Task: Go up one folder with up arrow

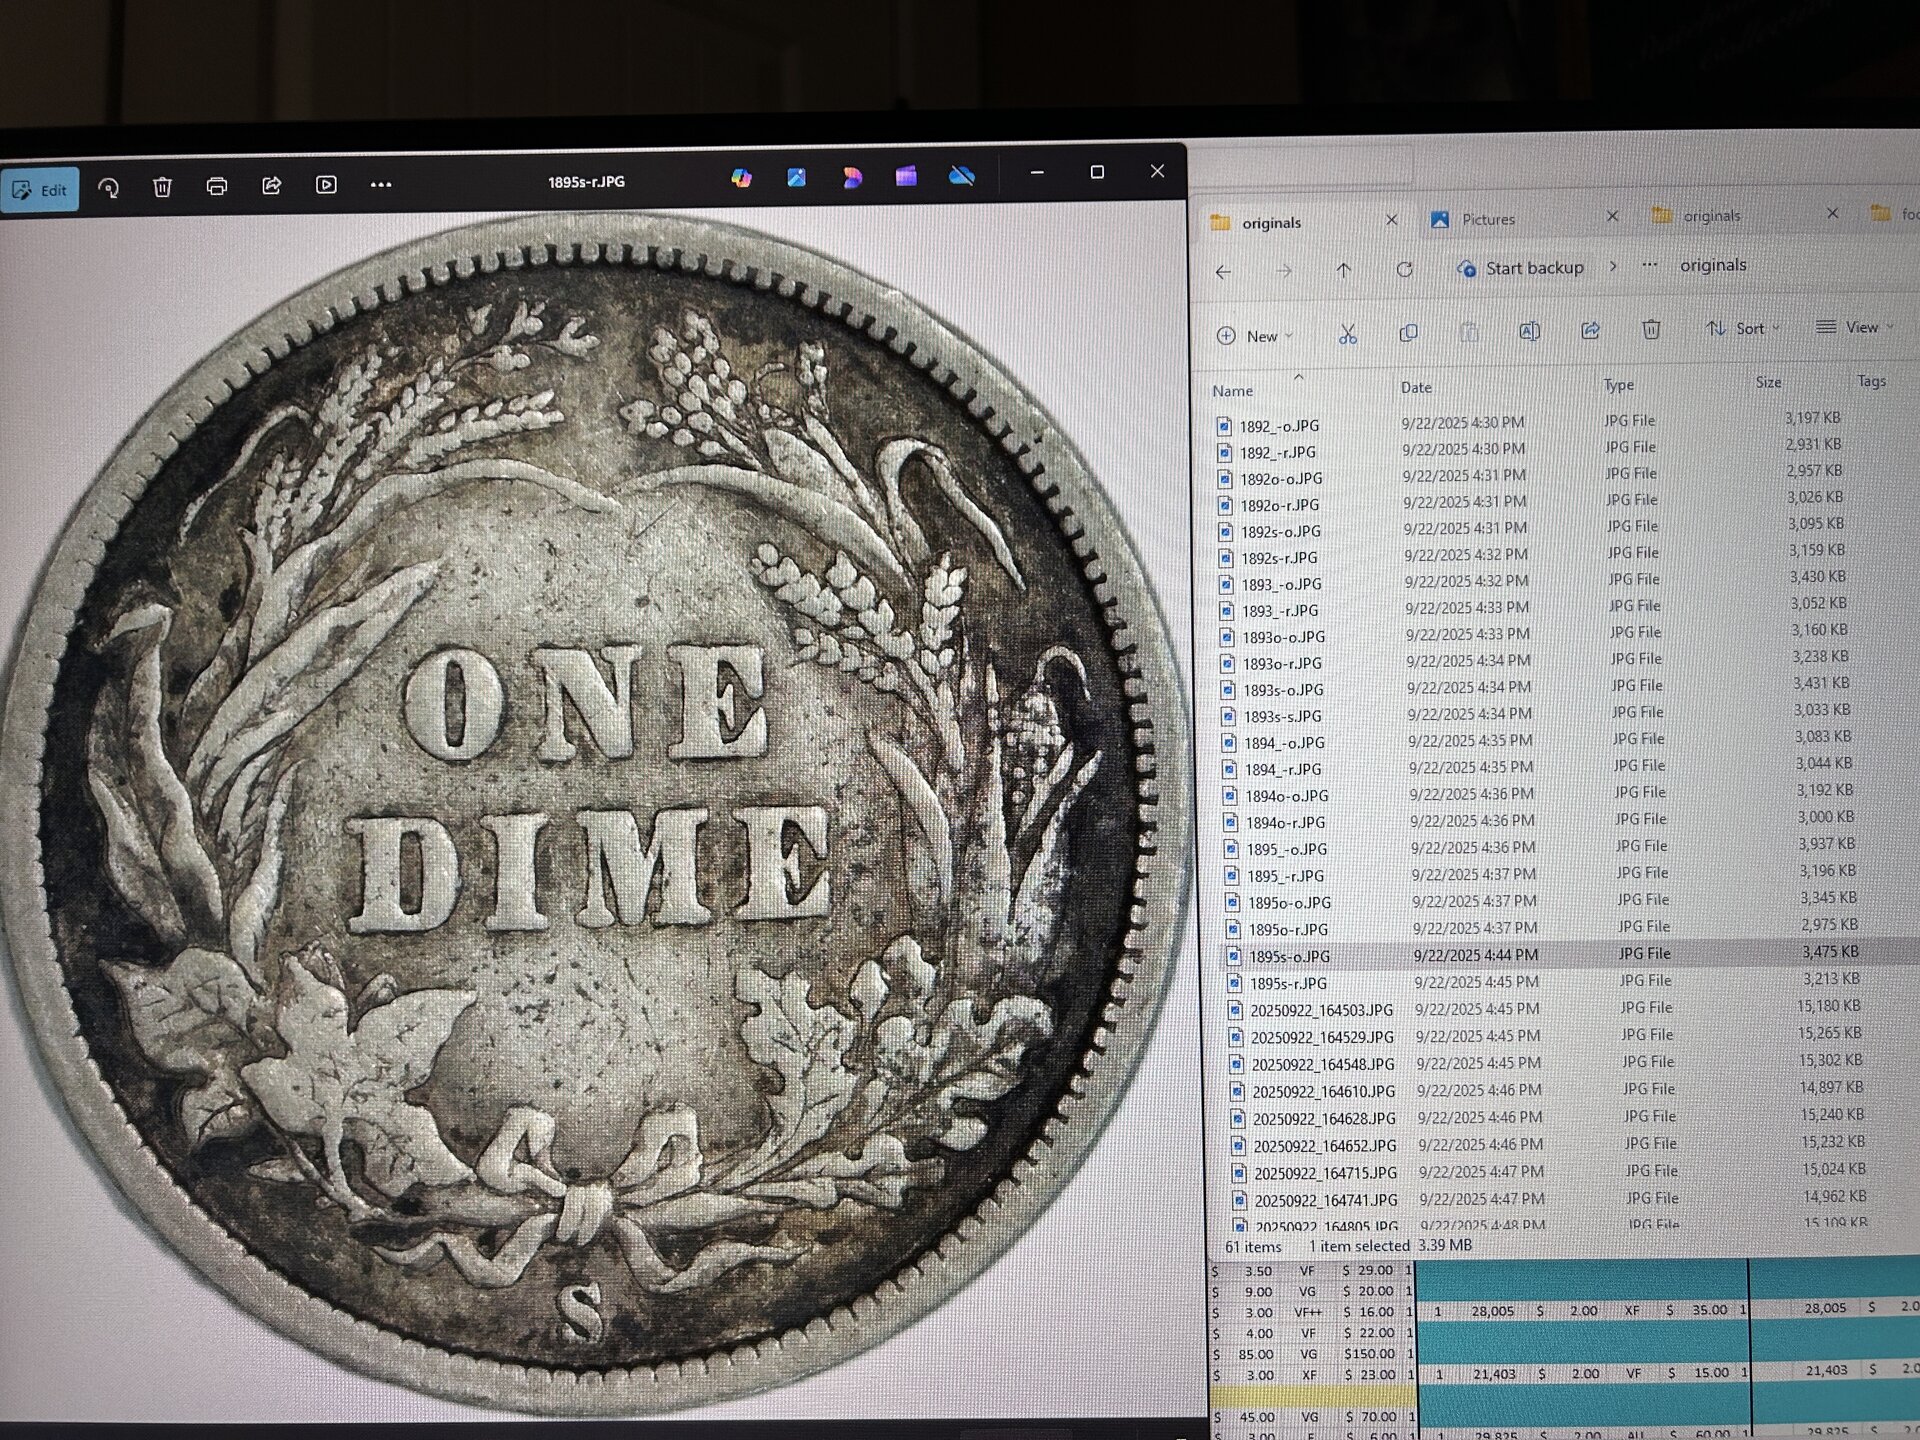Action: tap(1344, 270)
